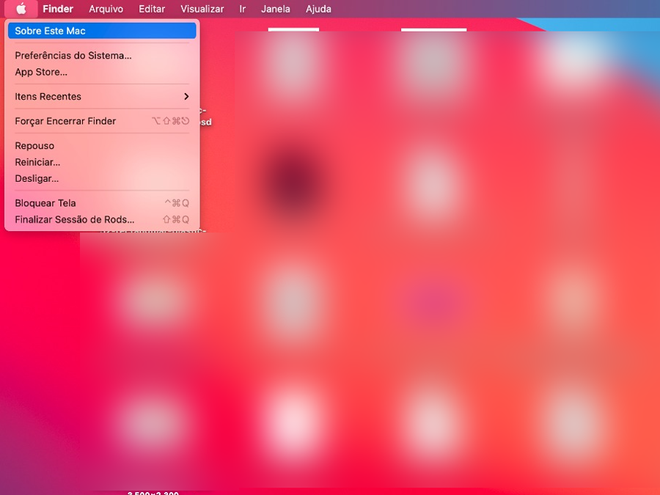Open the Editar menu
660x495 pixels.
(x=152, y=9)
